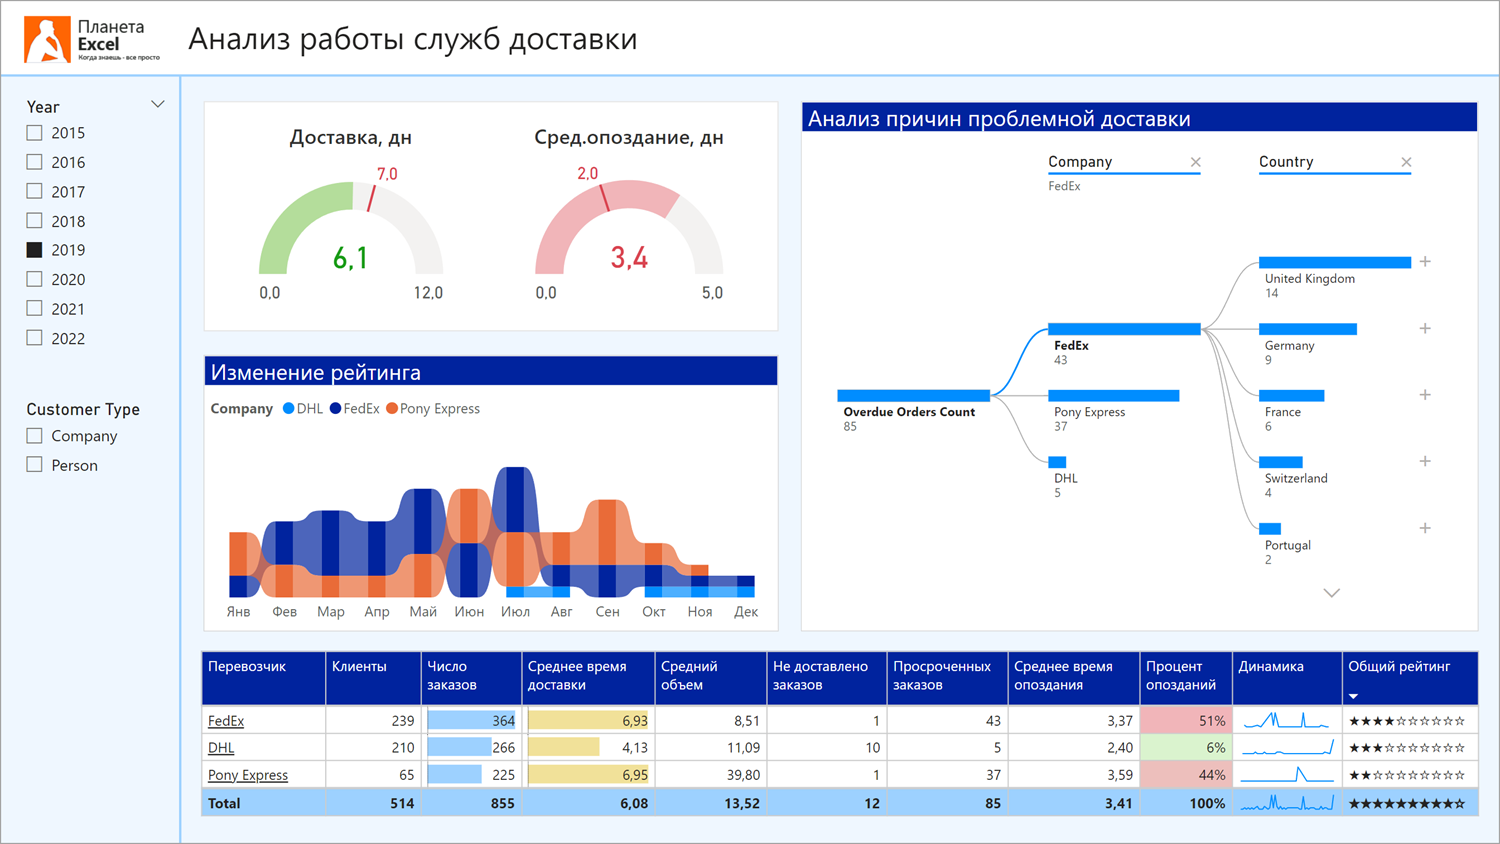Check the 2021 year box
The height and width of the screenshot is (844, 1500).
click(x=34, y=308)
